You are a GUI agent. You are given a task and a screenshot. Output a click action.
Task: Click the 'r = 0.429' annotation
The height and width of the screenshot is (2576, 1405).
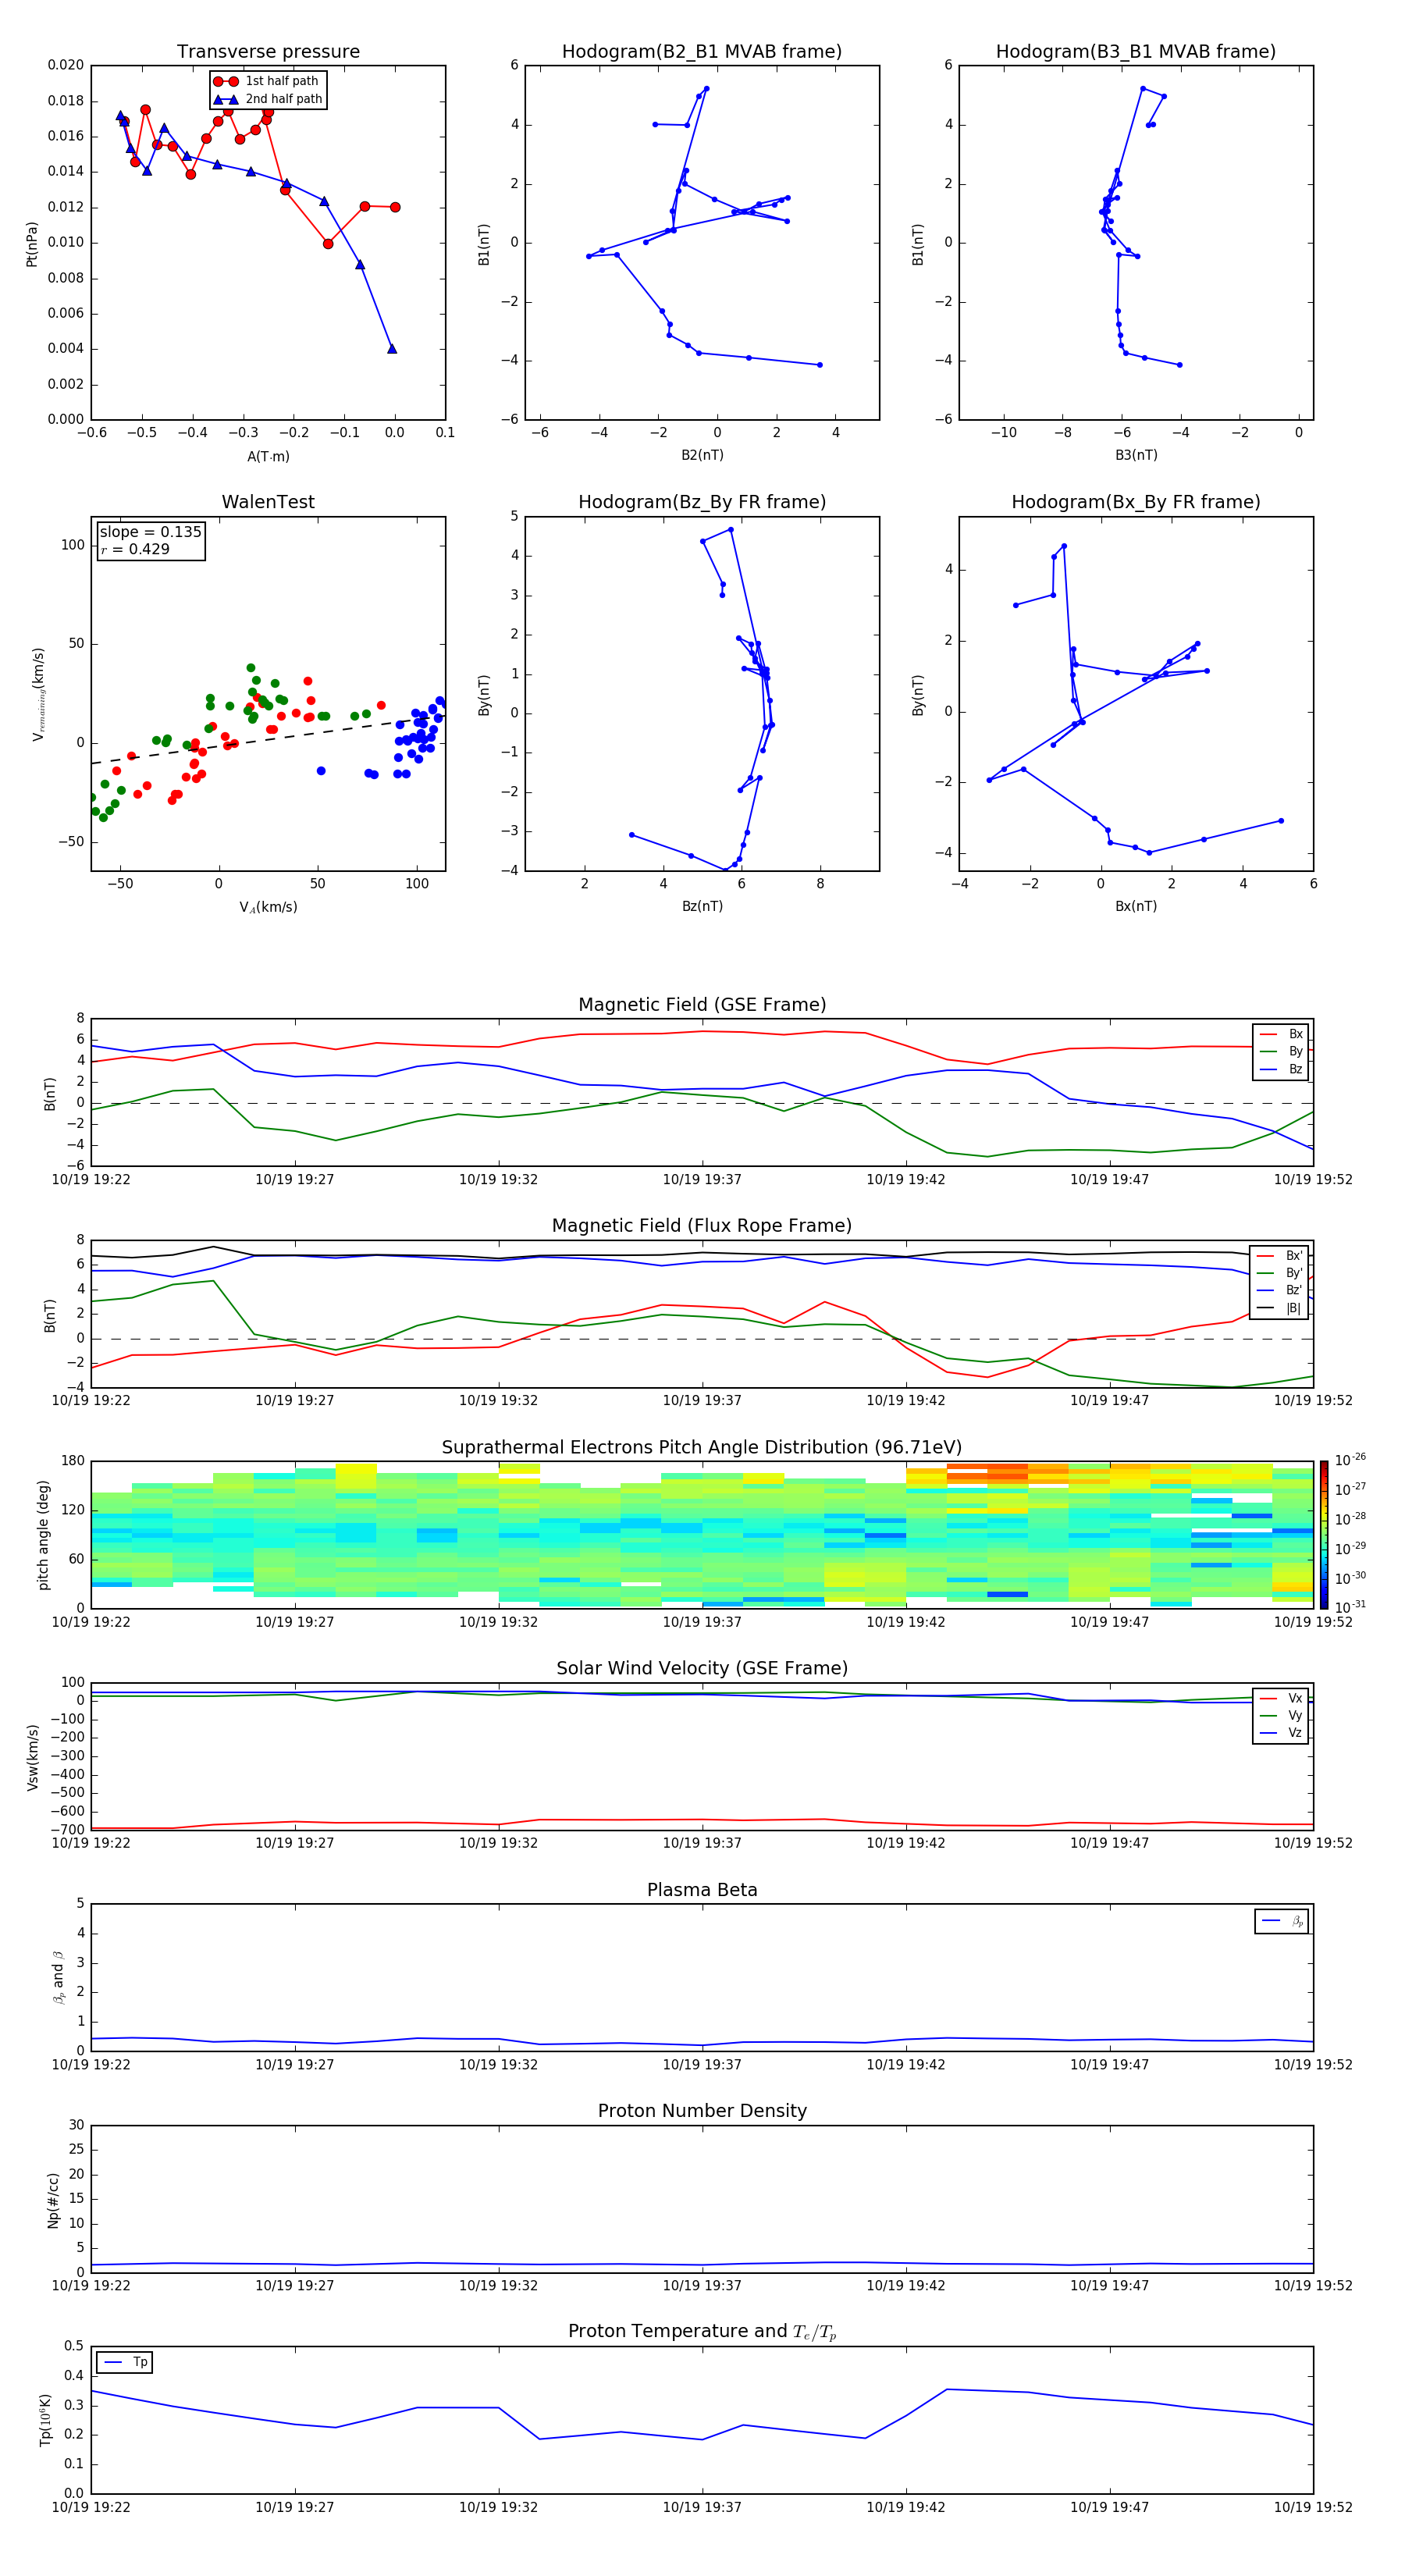point(135,549)
